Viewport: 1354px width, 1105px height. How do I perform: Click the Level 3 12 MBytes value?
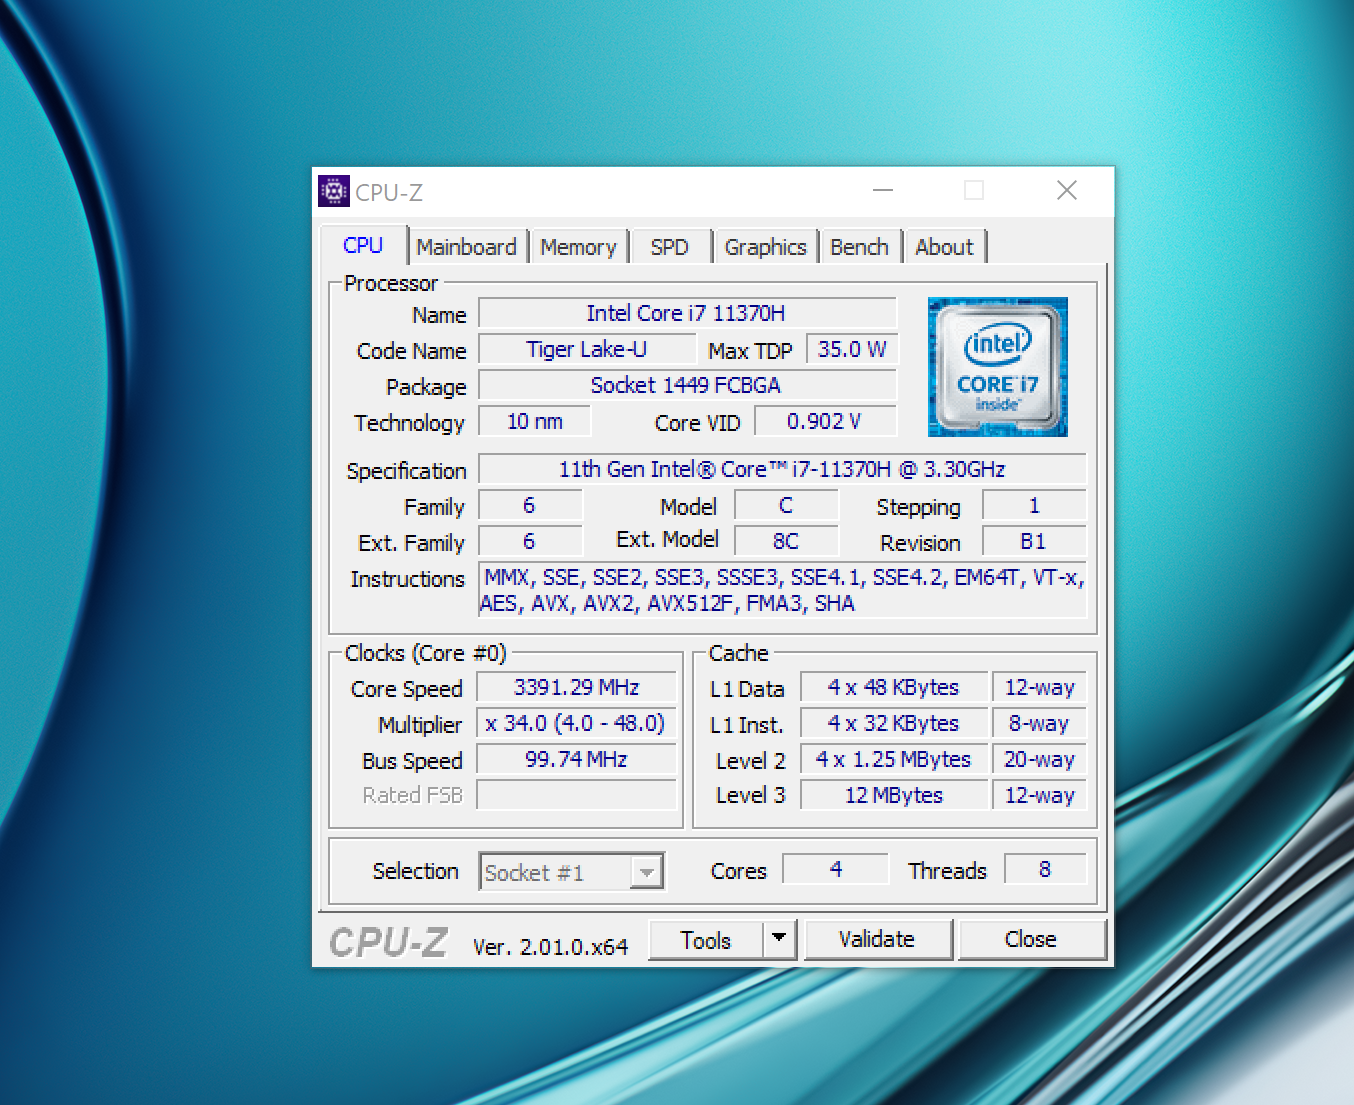(x=894, y=795)
